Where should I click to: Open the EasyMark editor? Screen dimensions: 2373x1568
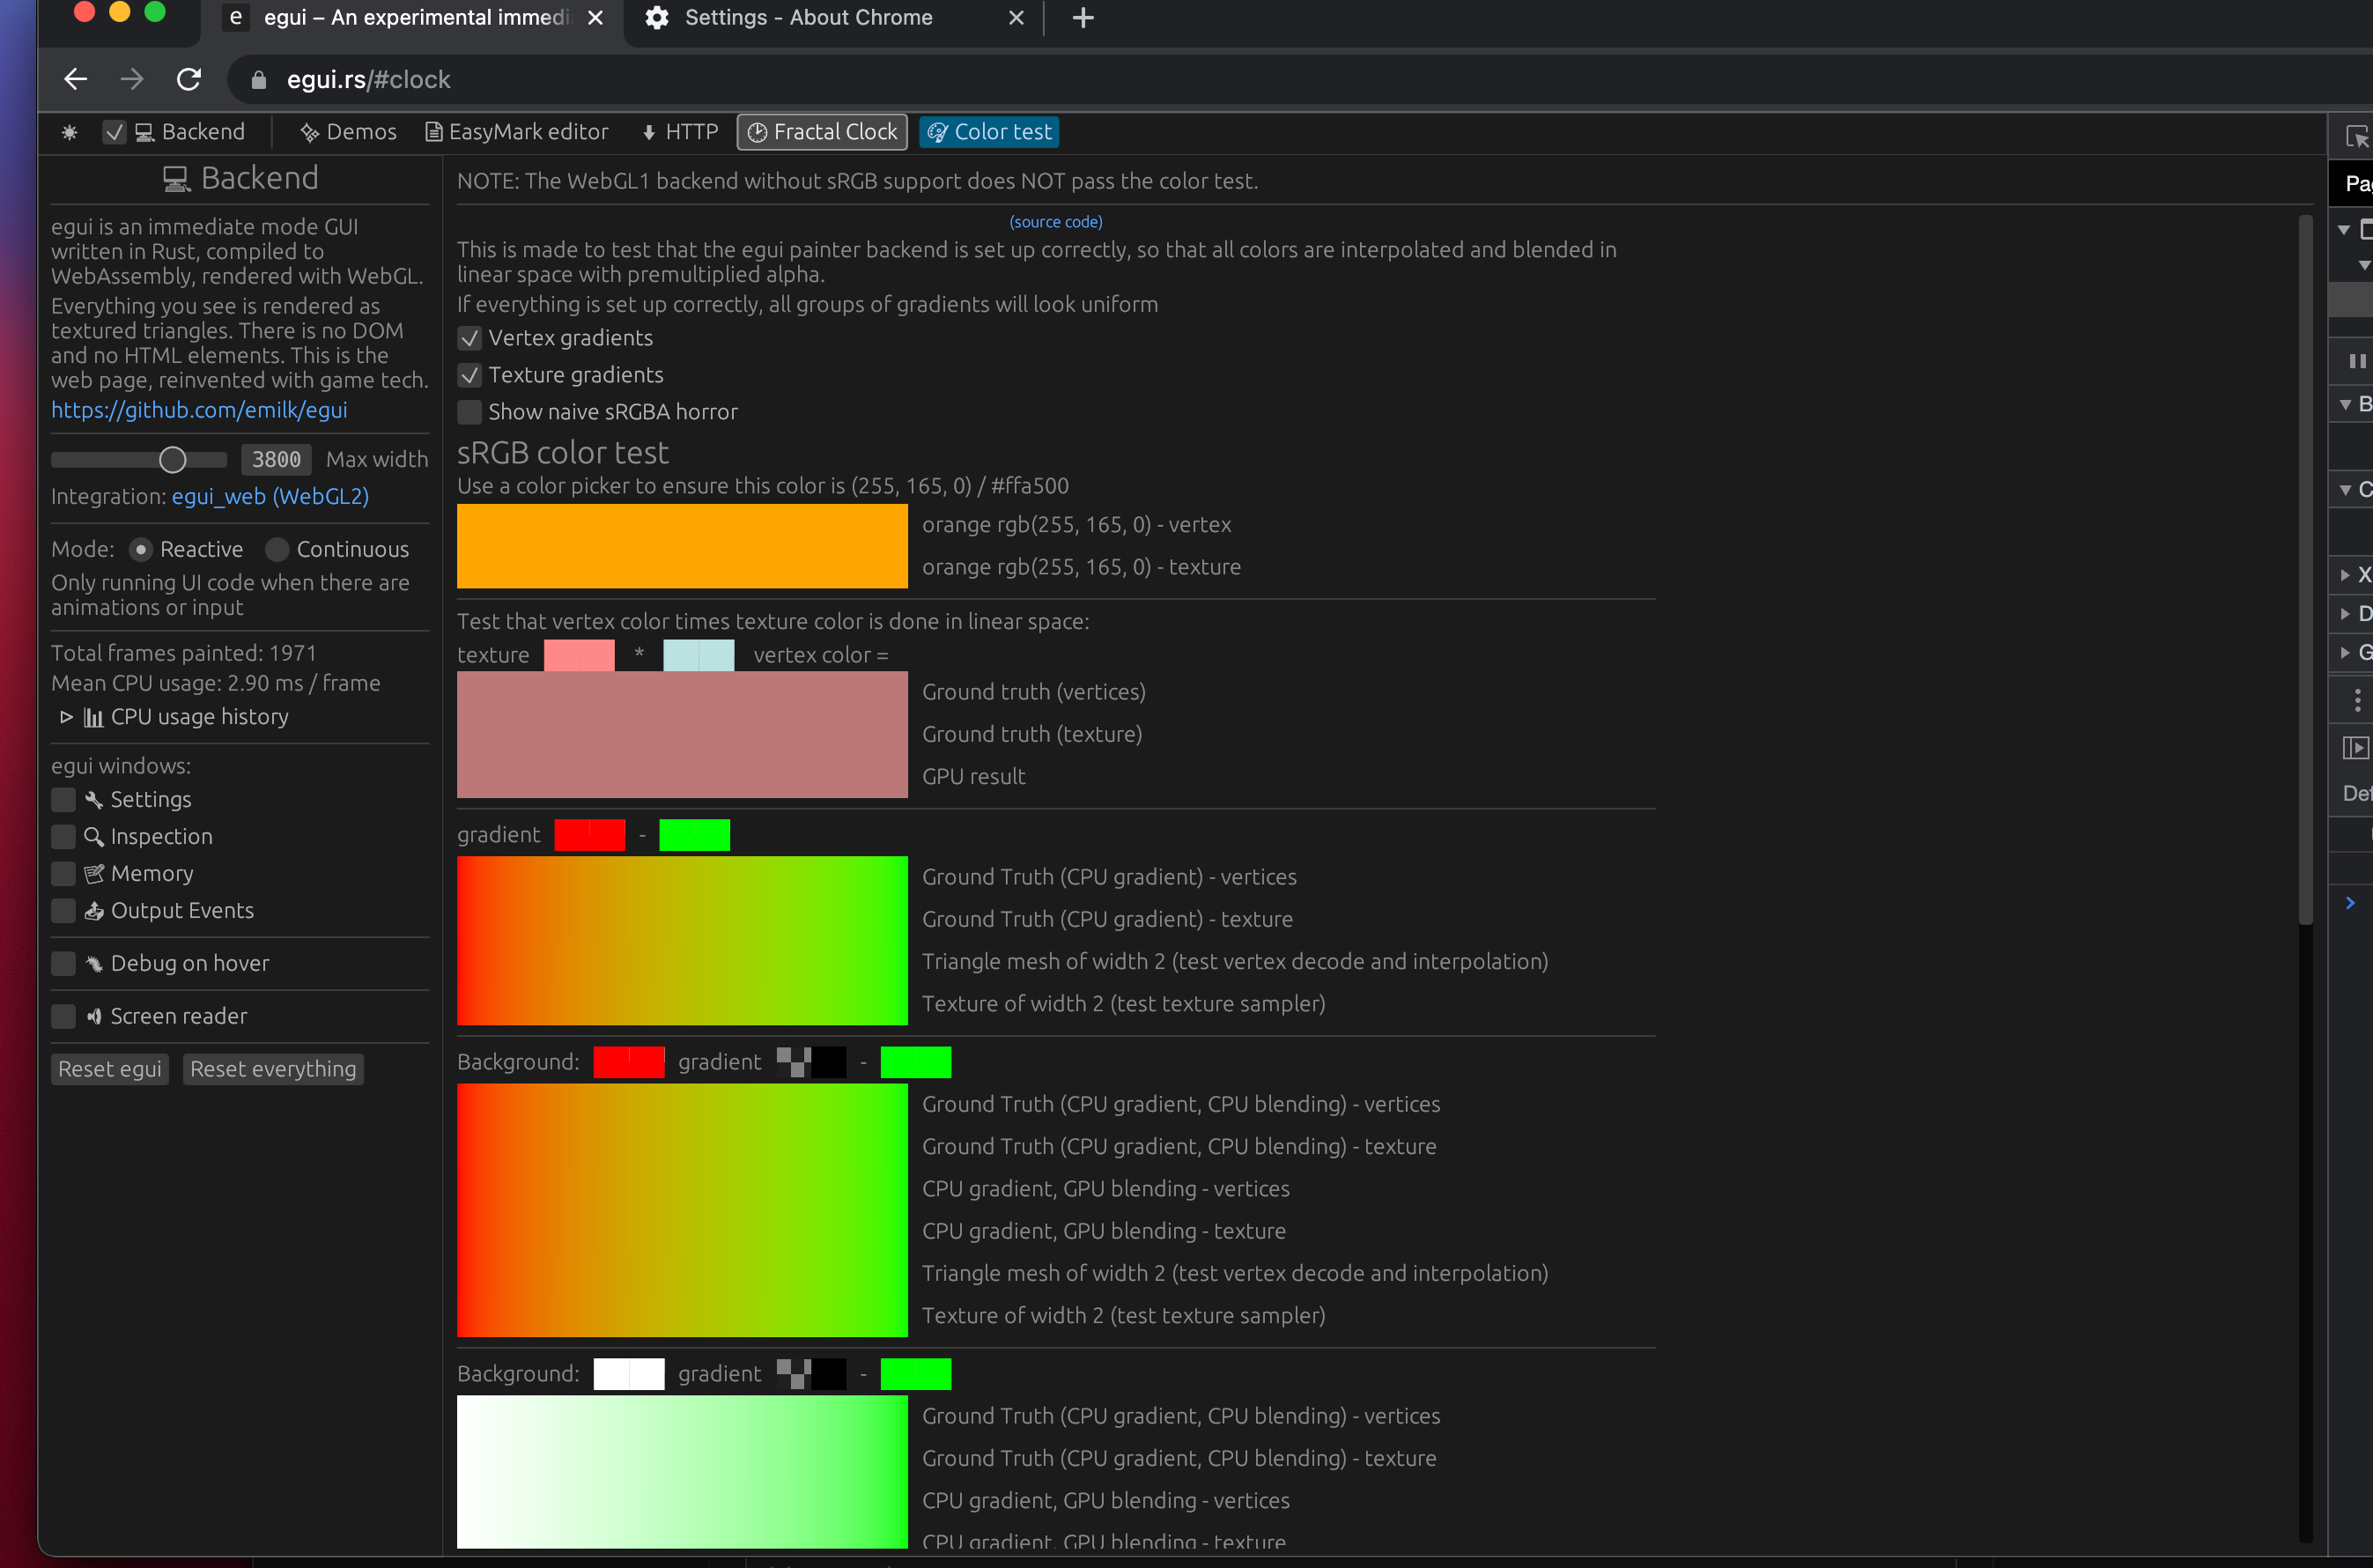coord(516,131)
